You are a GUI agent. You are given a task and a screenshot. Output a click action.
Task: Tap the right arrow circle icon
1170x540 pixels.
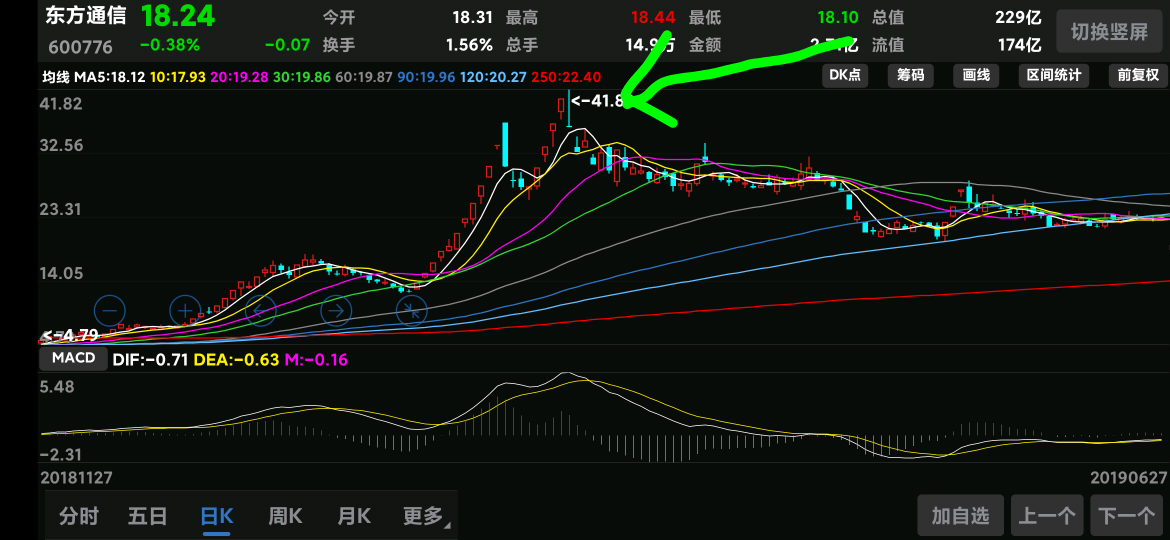[x=336, y=310]
